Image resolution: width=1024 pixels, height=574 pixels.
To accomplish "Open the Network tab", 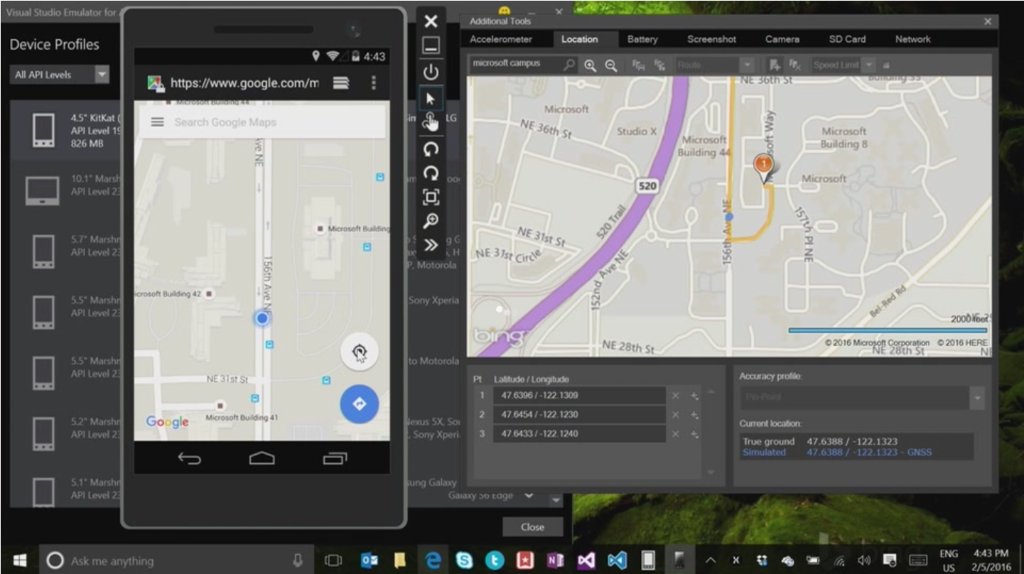I will click(913, 39).
